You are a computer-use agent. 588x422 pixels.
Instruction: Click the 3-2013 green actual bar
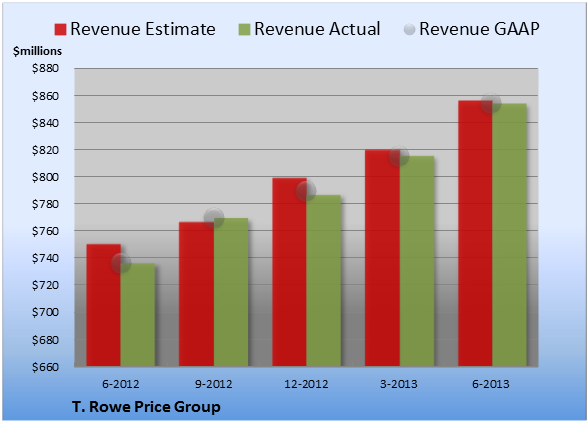(x=417, y=261)
